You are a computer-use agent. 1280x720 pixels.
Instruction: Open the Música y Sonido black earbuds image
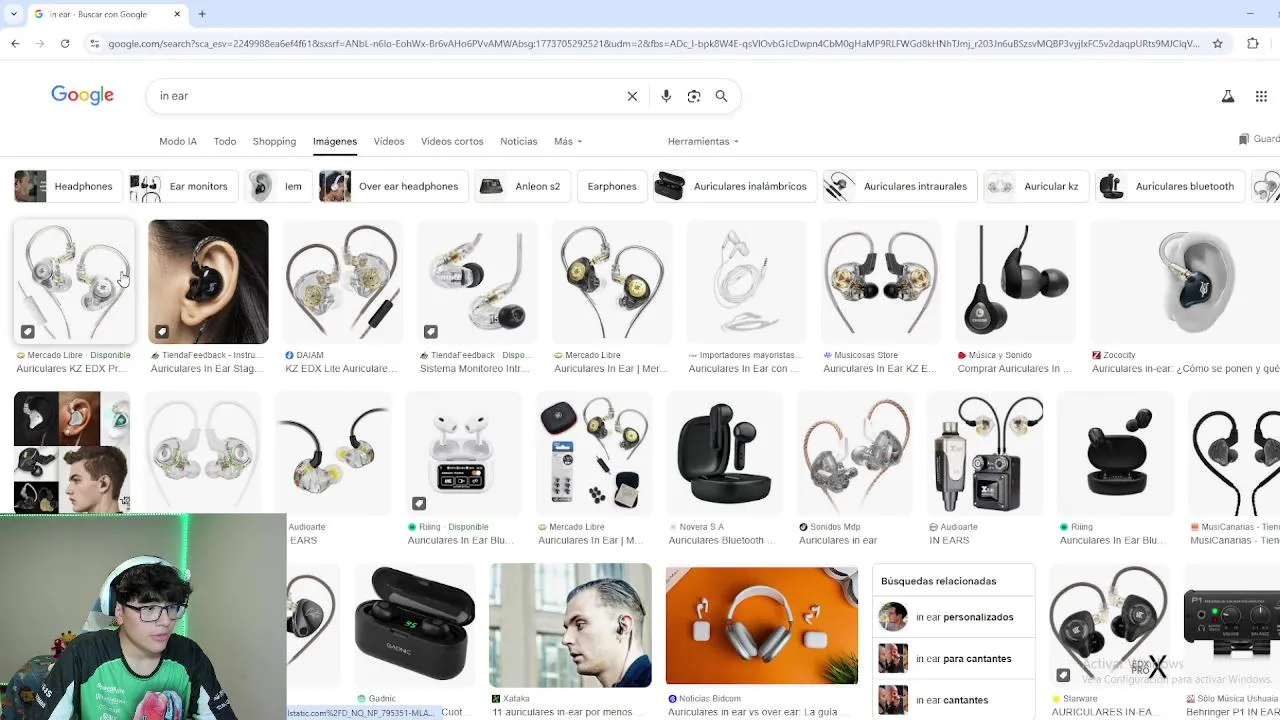1015,282
